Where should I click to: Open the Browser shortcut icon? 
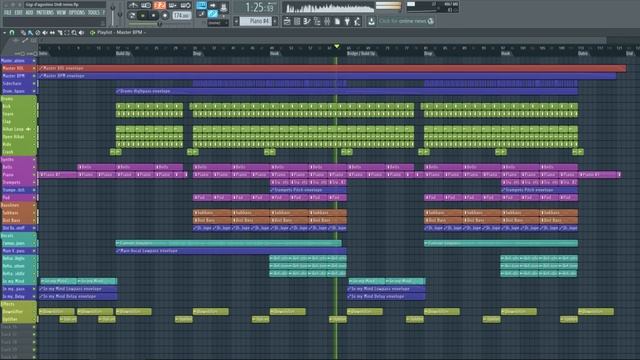(x=317, y=21)
